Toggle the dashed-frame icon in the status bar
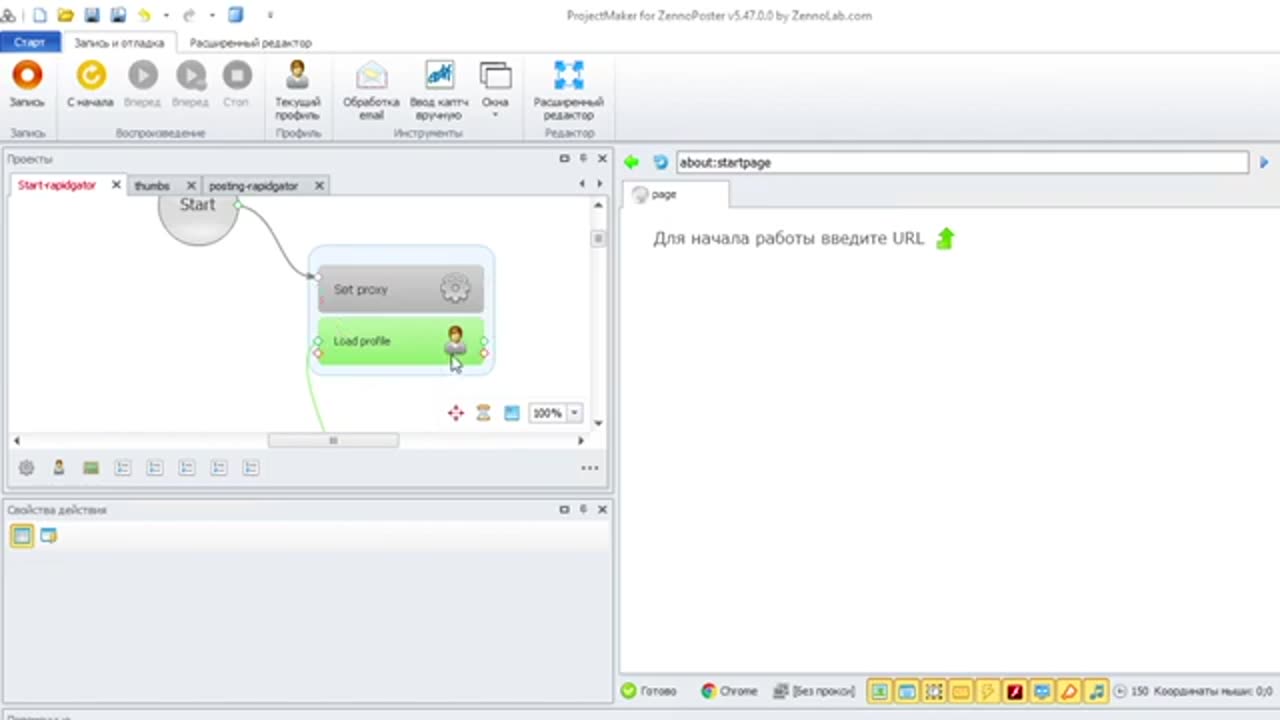This screenshot has height=720, width=1280. click(x=933, y=691)
